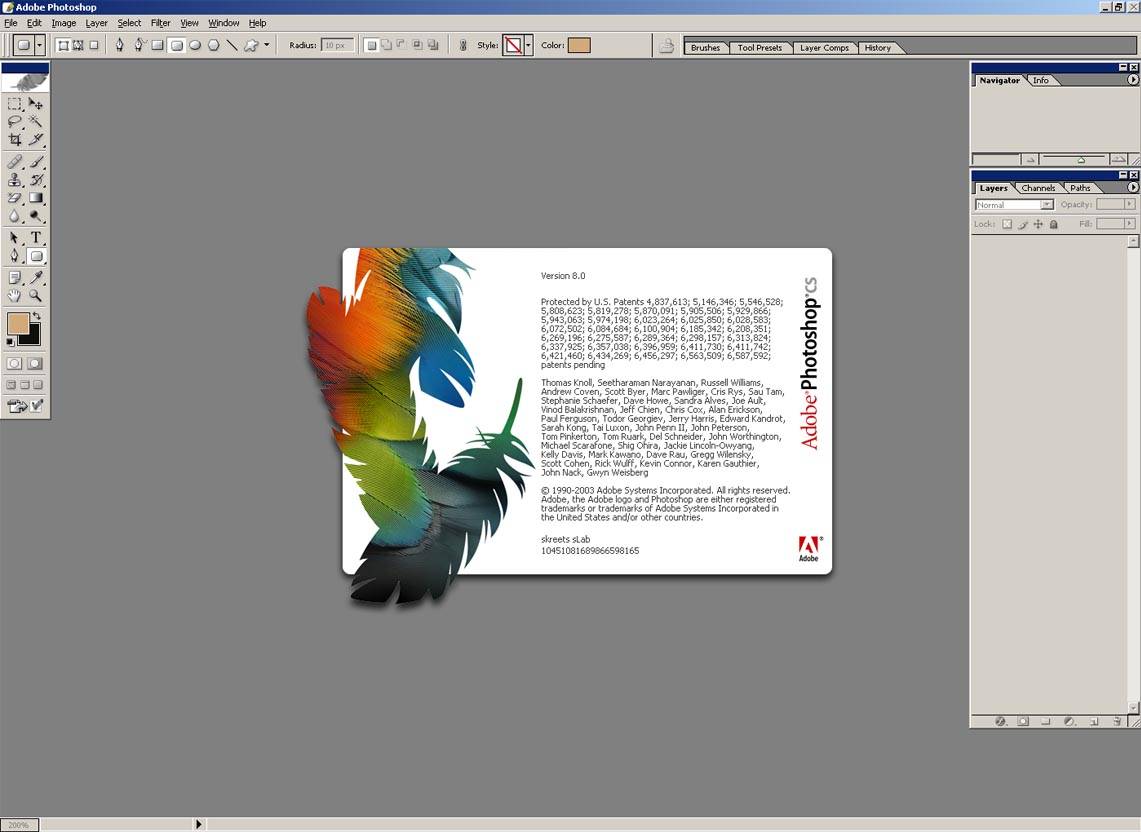1141x832 pixels.
Task: Select the History Brush tool
Action: pyautogui.click(x=36, y=180)
